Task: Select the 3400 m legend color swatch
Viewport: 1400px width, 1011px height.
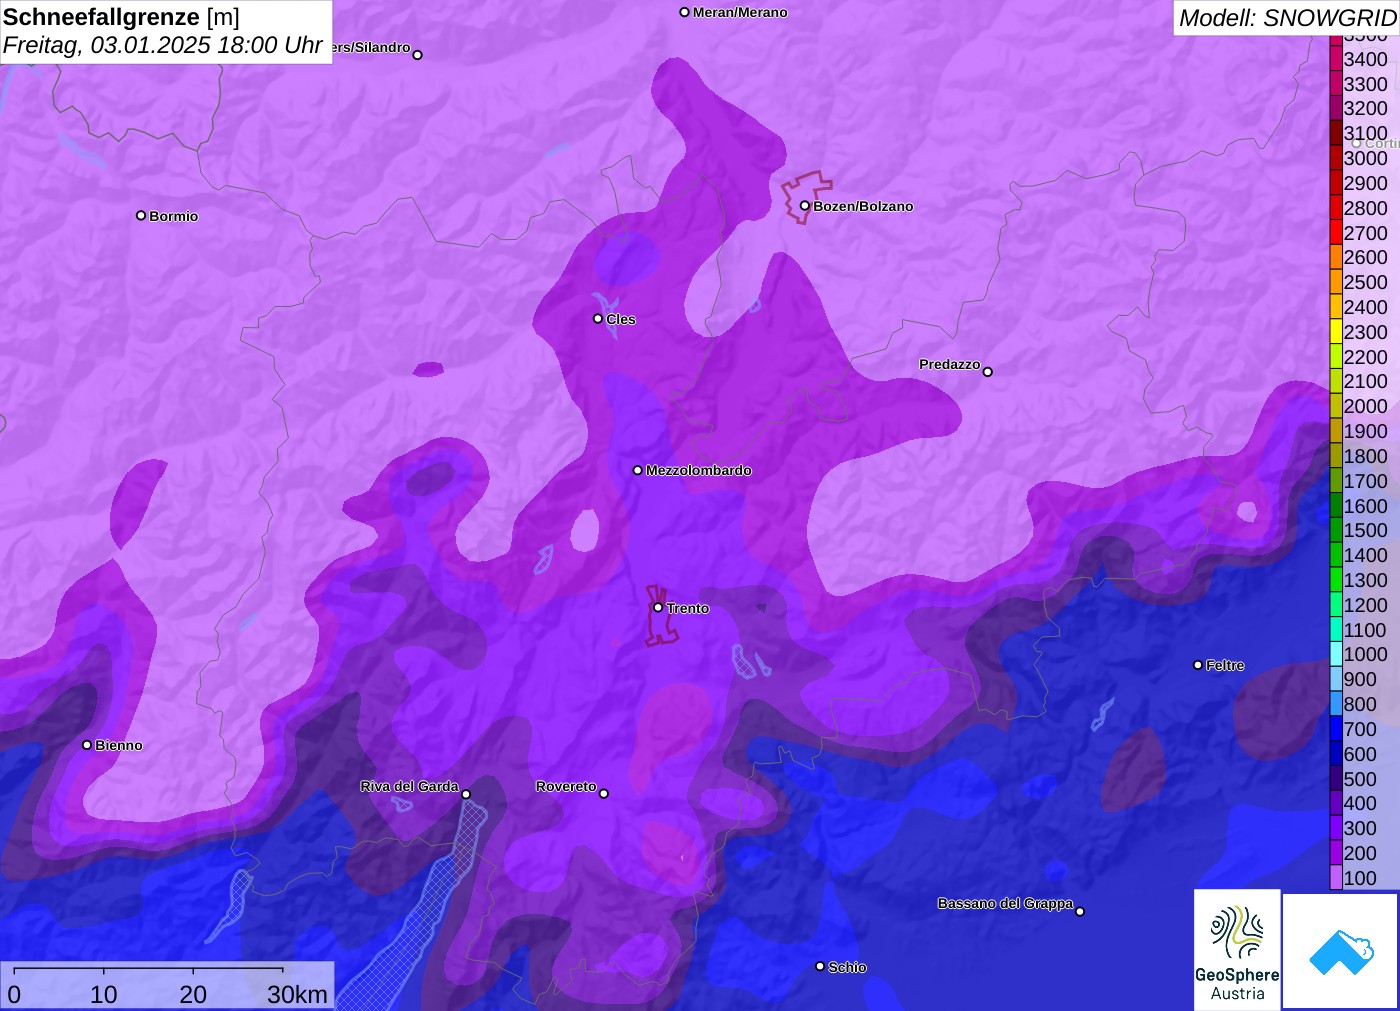Action: tap(1336, 59)
